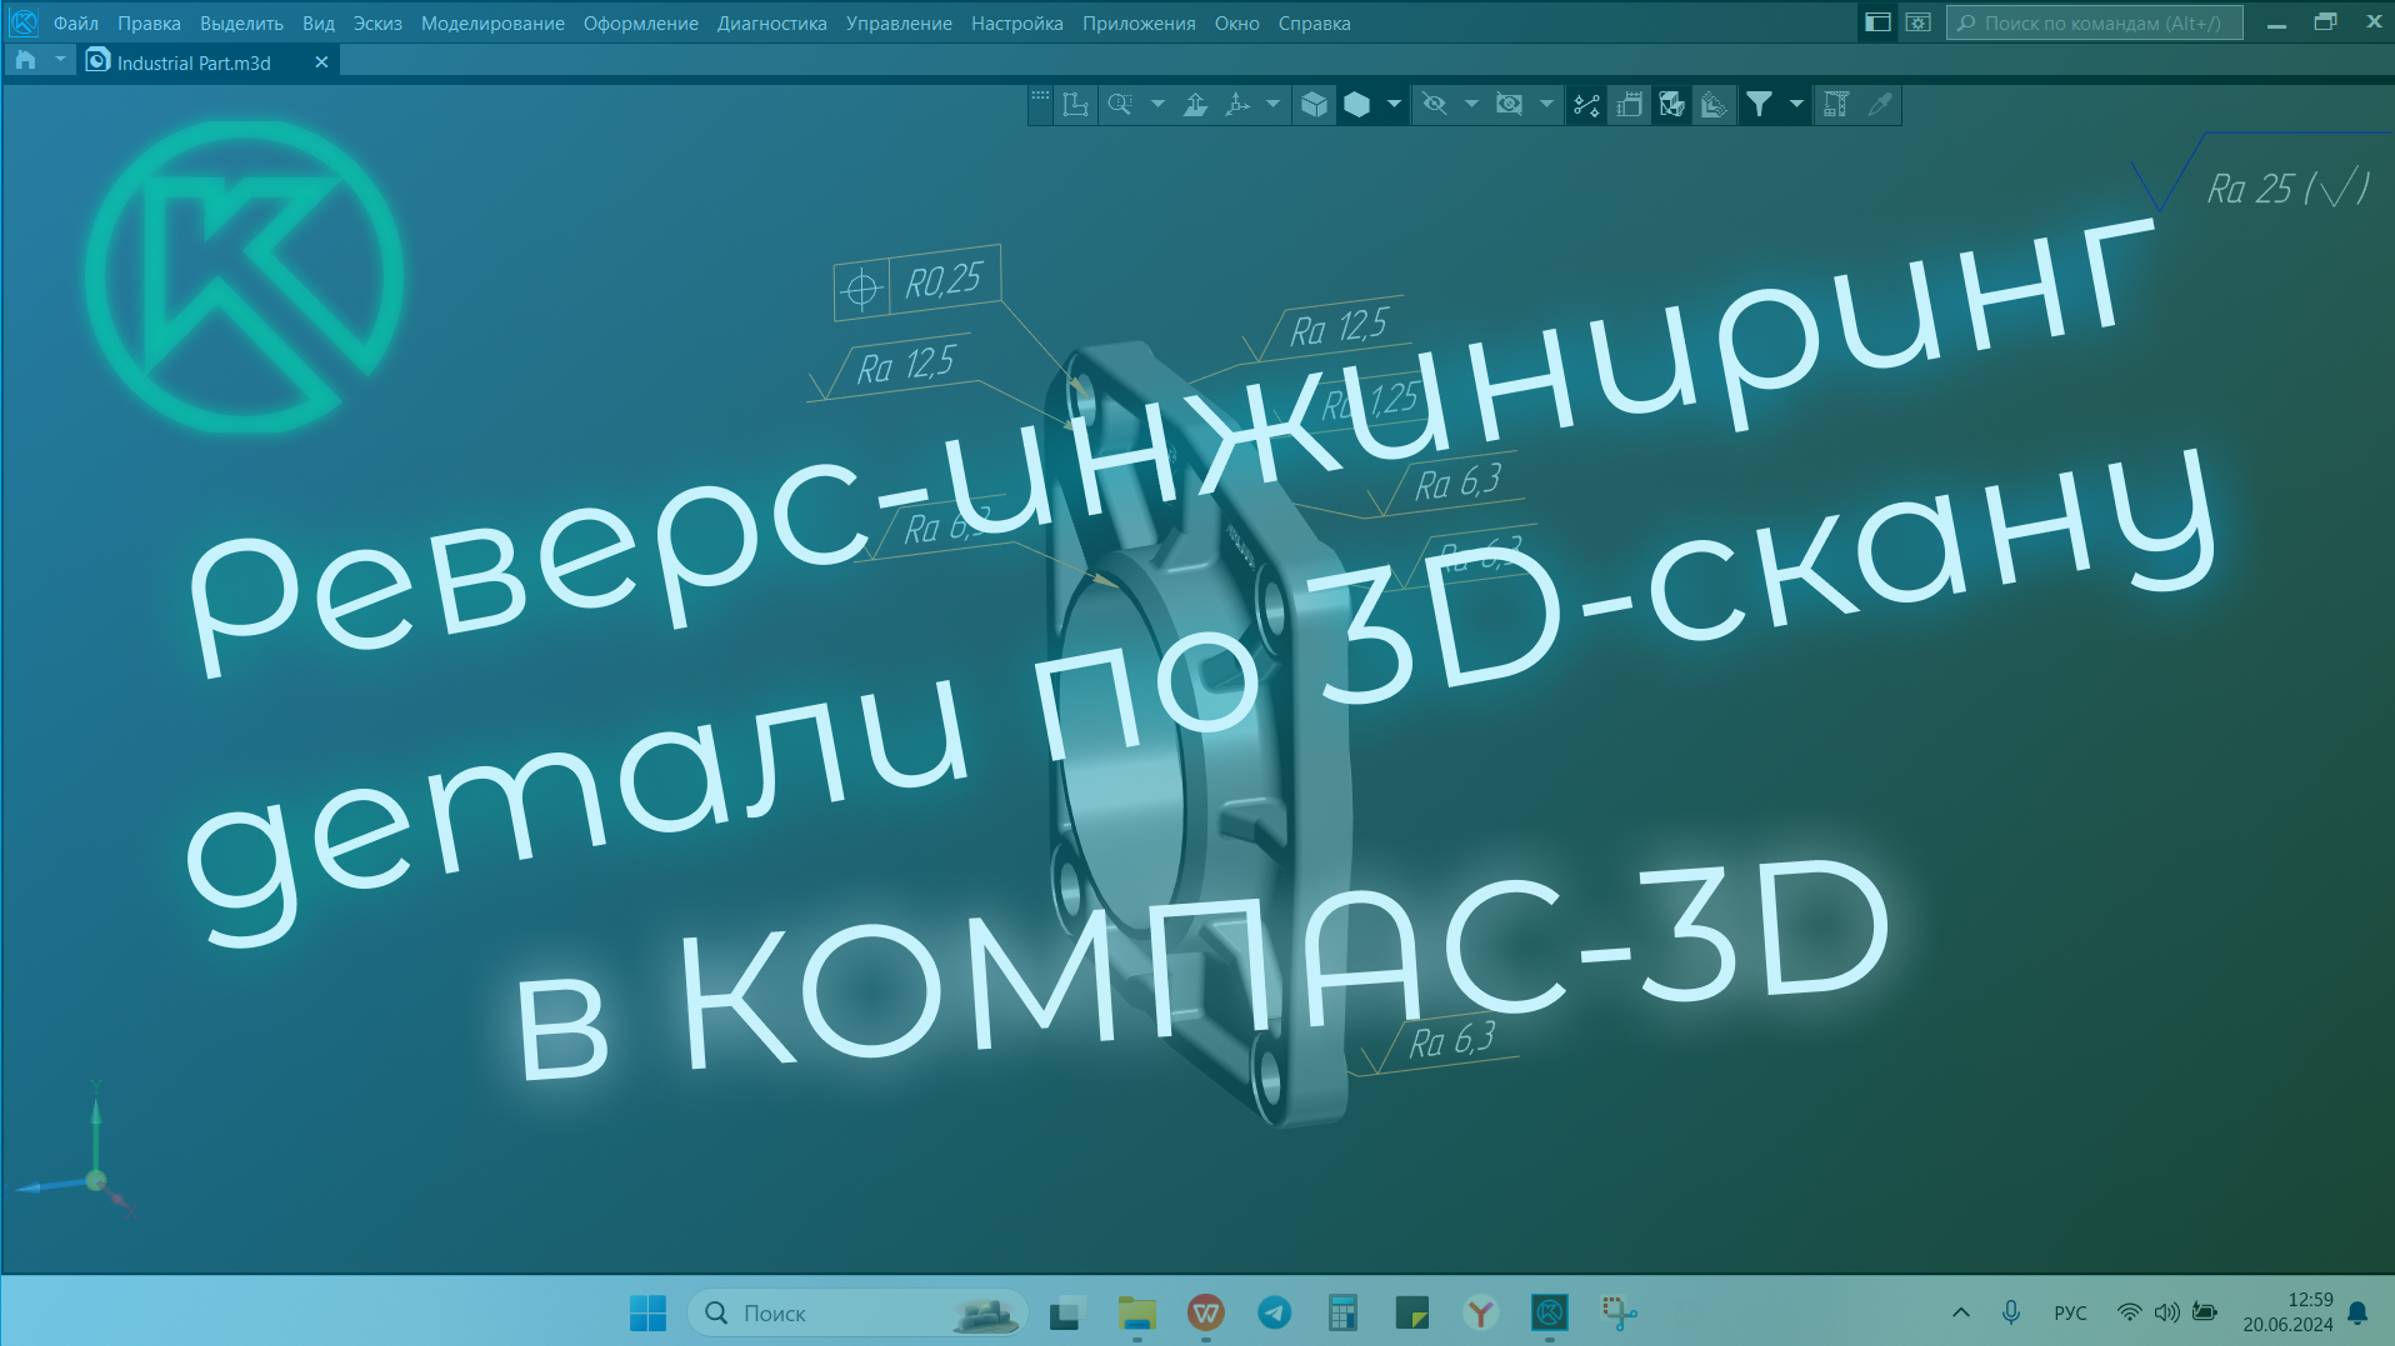Open WPS Office from taskbar
The height and width of the screenshot is (1346, 2395).
coord(1206,1312)
